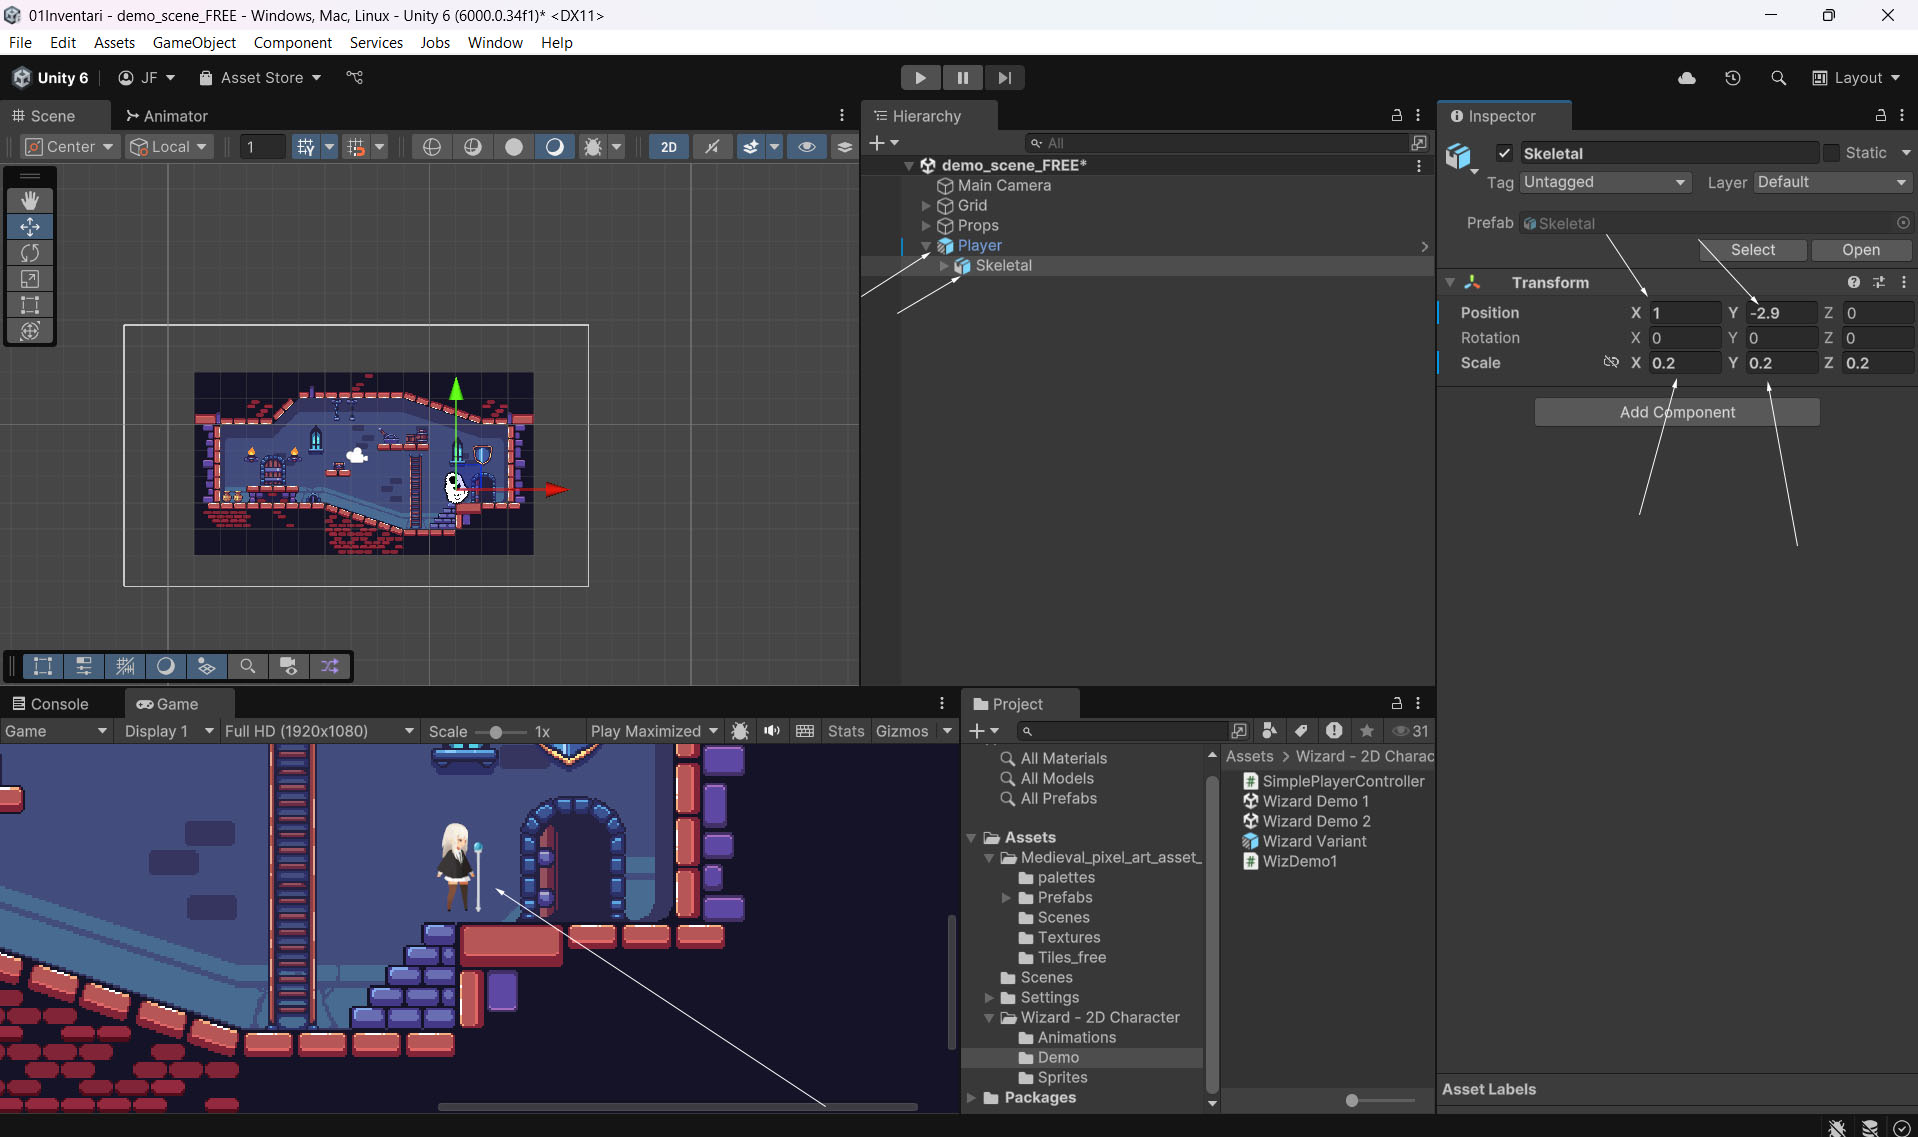
Task: Click the Search magnifier in top toolbar
Action: pyautogui.click(x=1778, y=78)
